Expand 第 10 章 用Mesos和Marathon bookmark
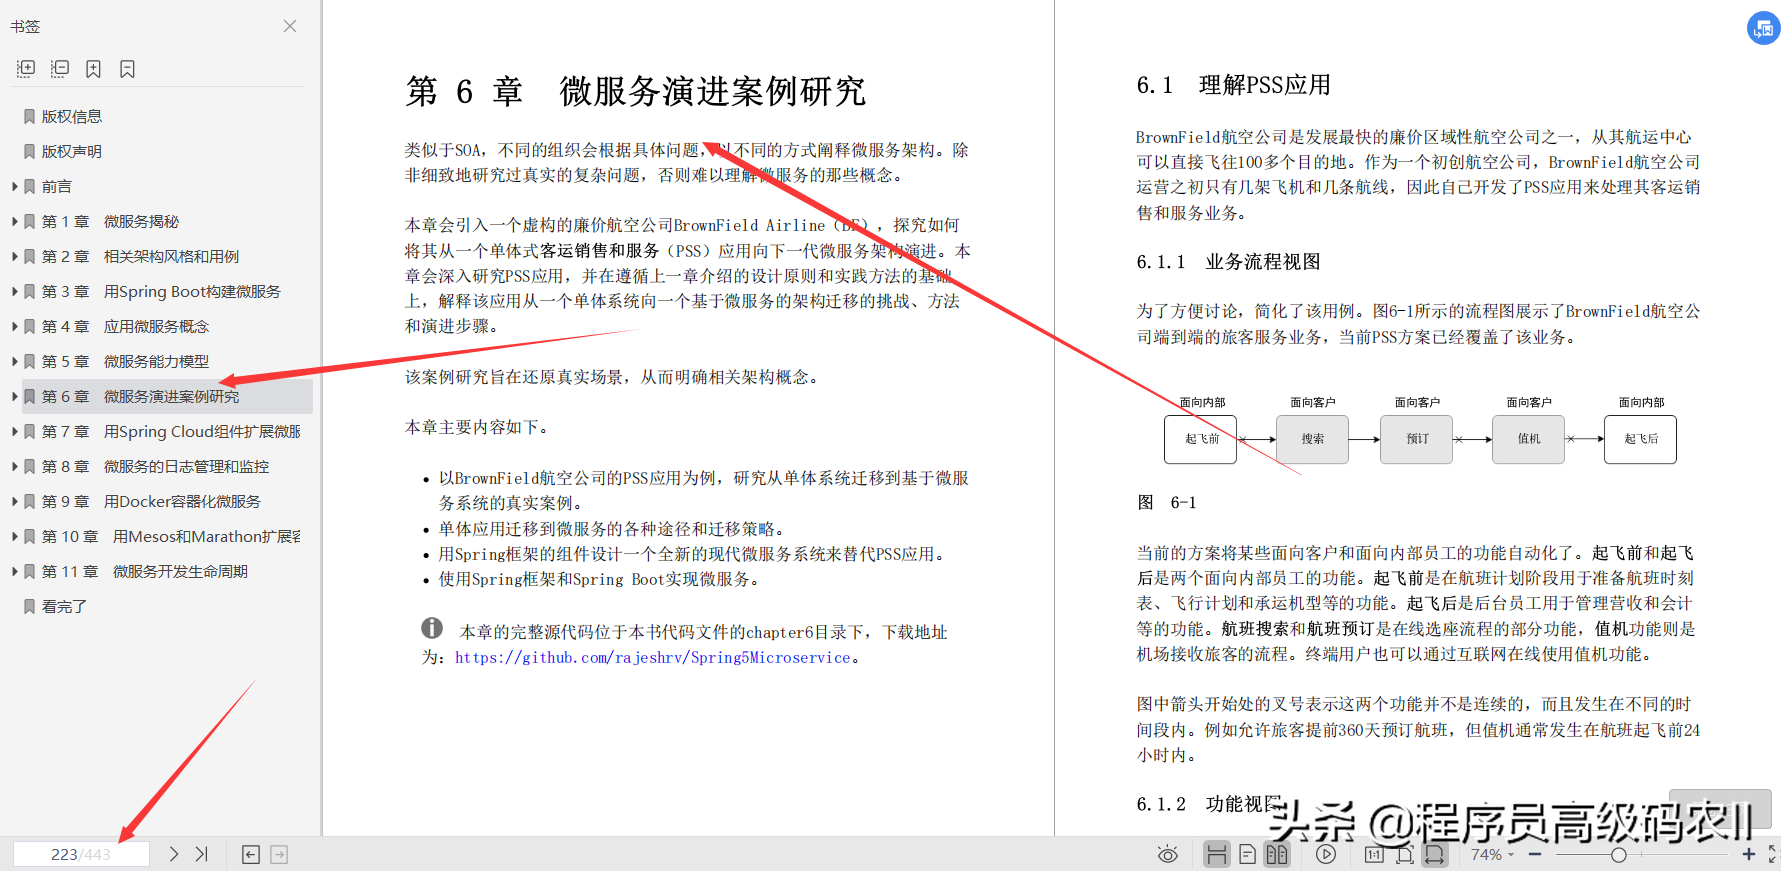The height and width of the screenshot is (871, 1781). click(15, 536)
